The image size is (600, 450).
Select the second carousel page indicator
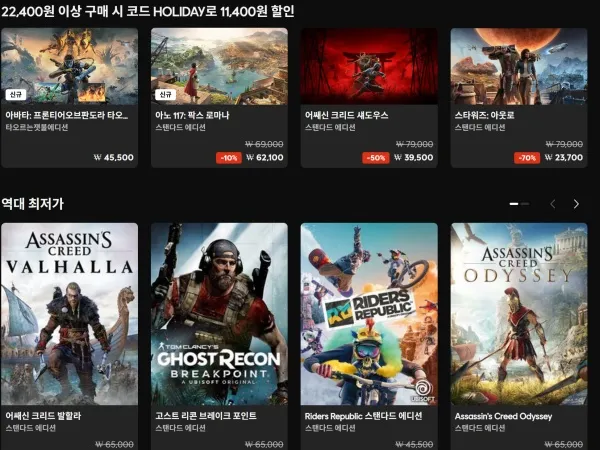click(525, 204)
